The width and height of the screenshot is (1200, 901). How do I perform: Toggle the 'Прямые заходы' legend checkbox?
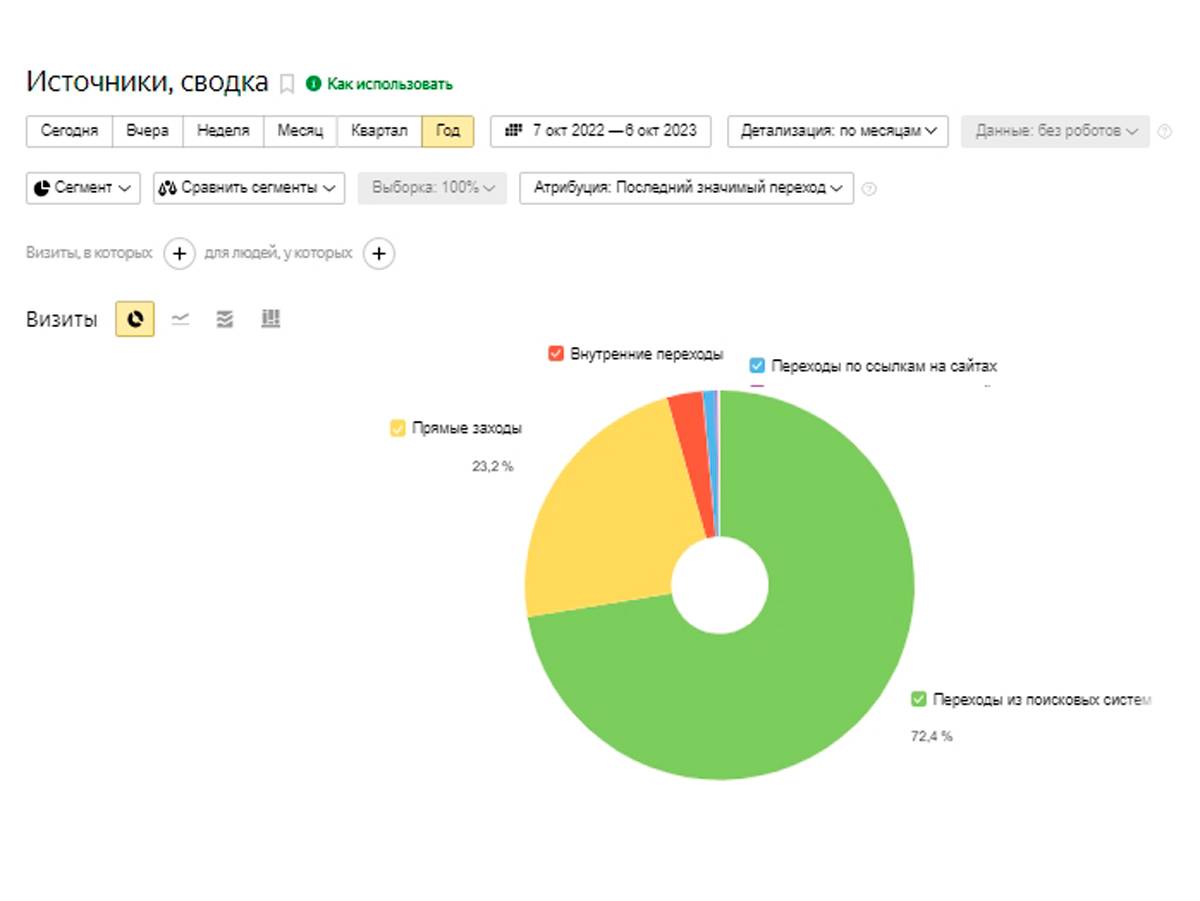click(x=398, y=429)
